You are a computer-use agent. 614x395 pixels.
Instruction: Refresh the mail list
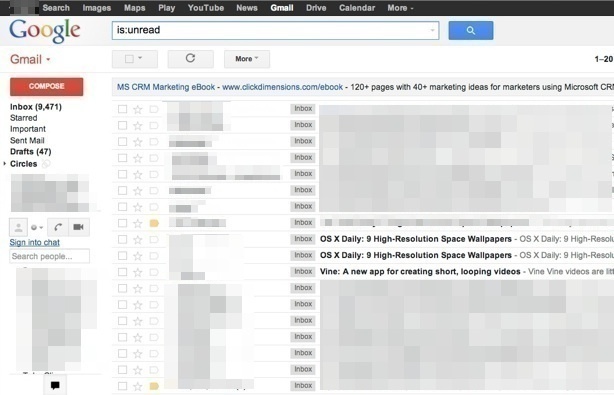click(x=190, y=59)
